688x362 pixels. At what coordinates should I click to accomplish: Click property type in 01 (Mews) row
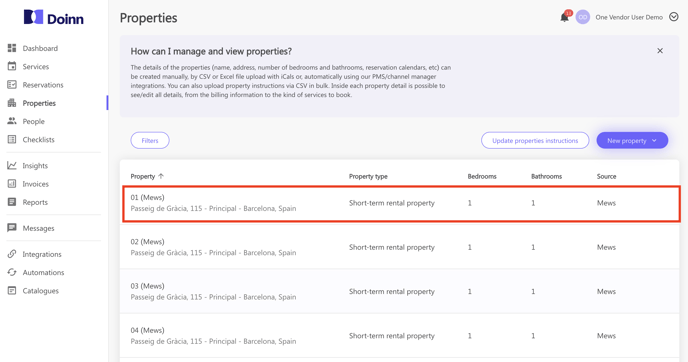tap(392, 203)
